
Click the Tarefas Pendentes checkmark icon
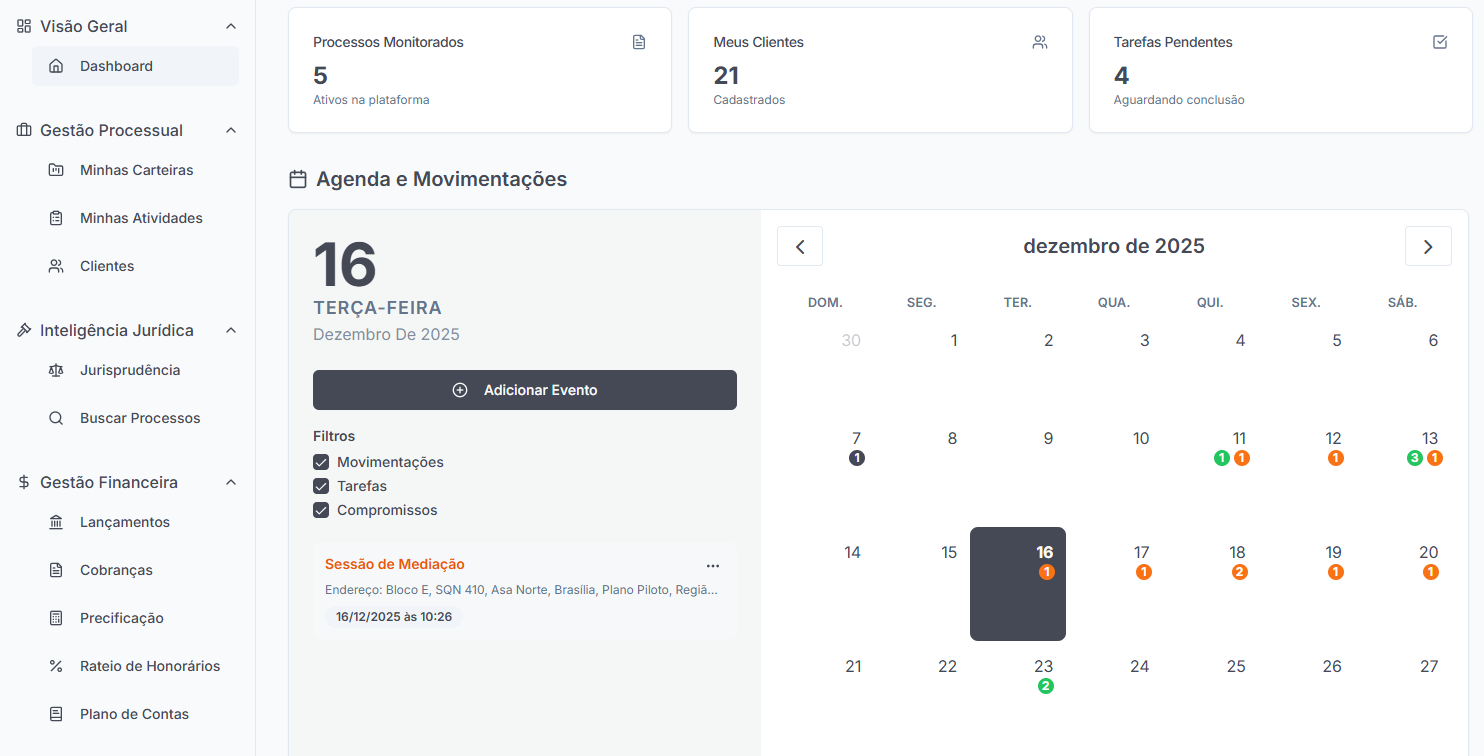1440,42
